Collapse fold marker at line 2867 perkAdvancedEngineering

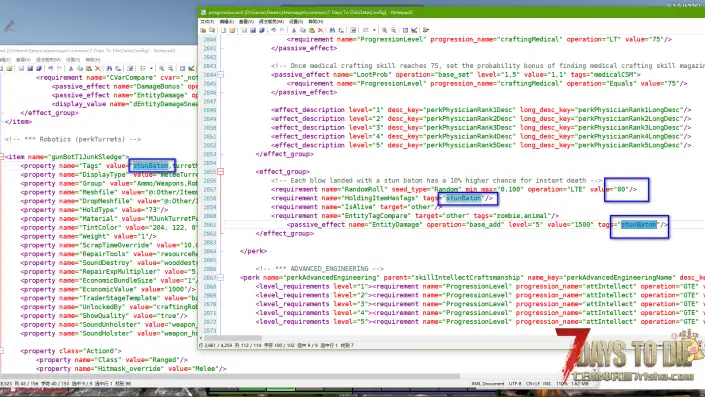pyautogui.click(x=221, y=277)
